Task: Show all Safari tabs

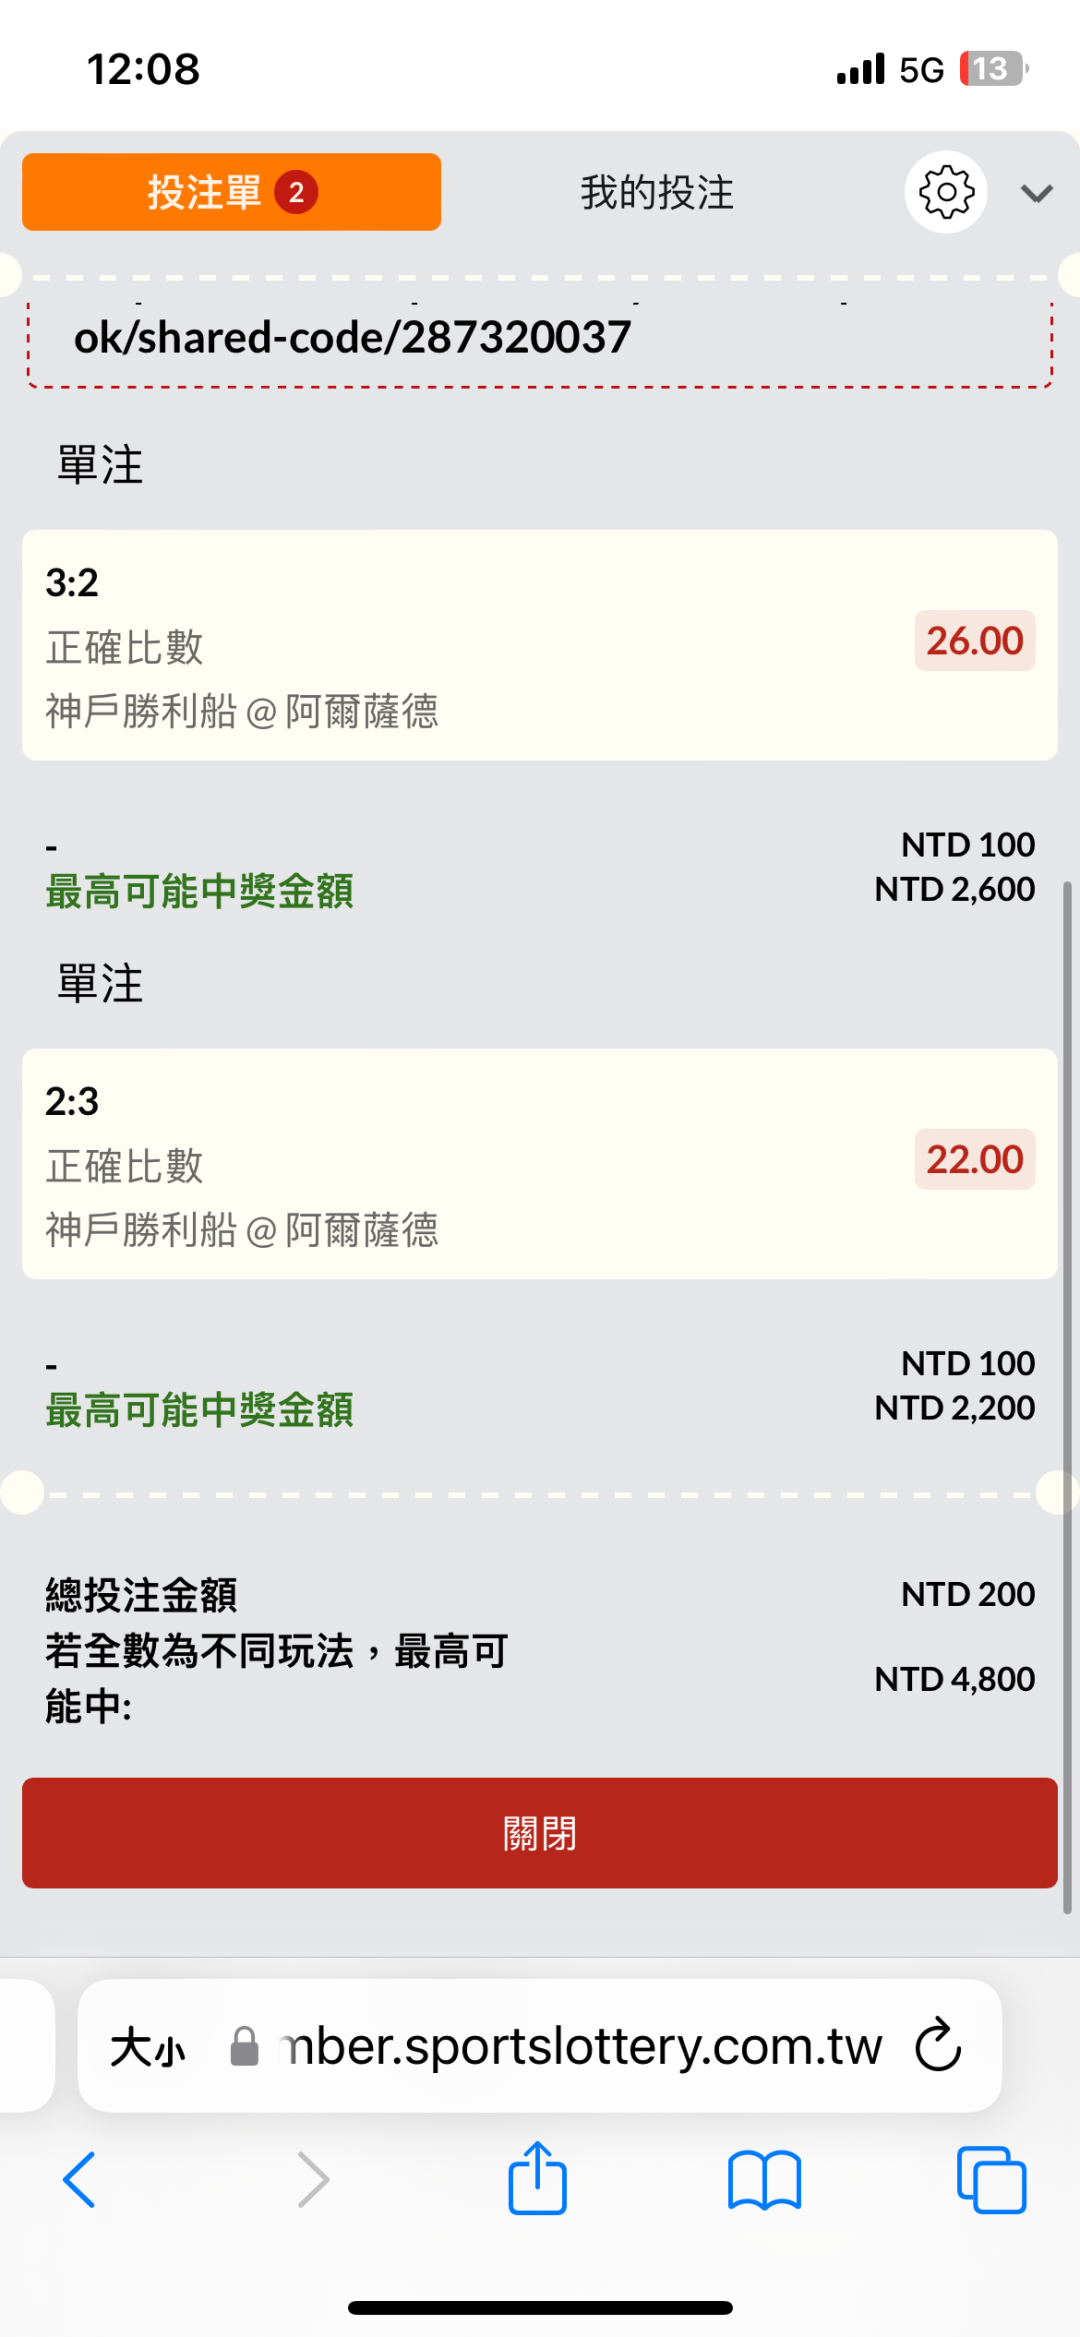Action: tap(991, 2179)
